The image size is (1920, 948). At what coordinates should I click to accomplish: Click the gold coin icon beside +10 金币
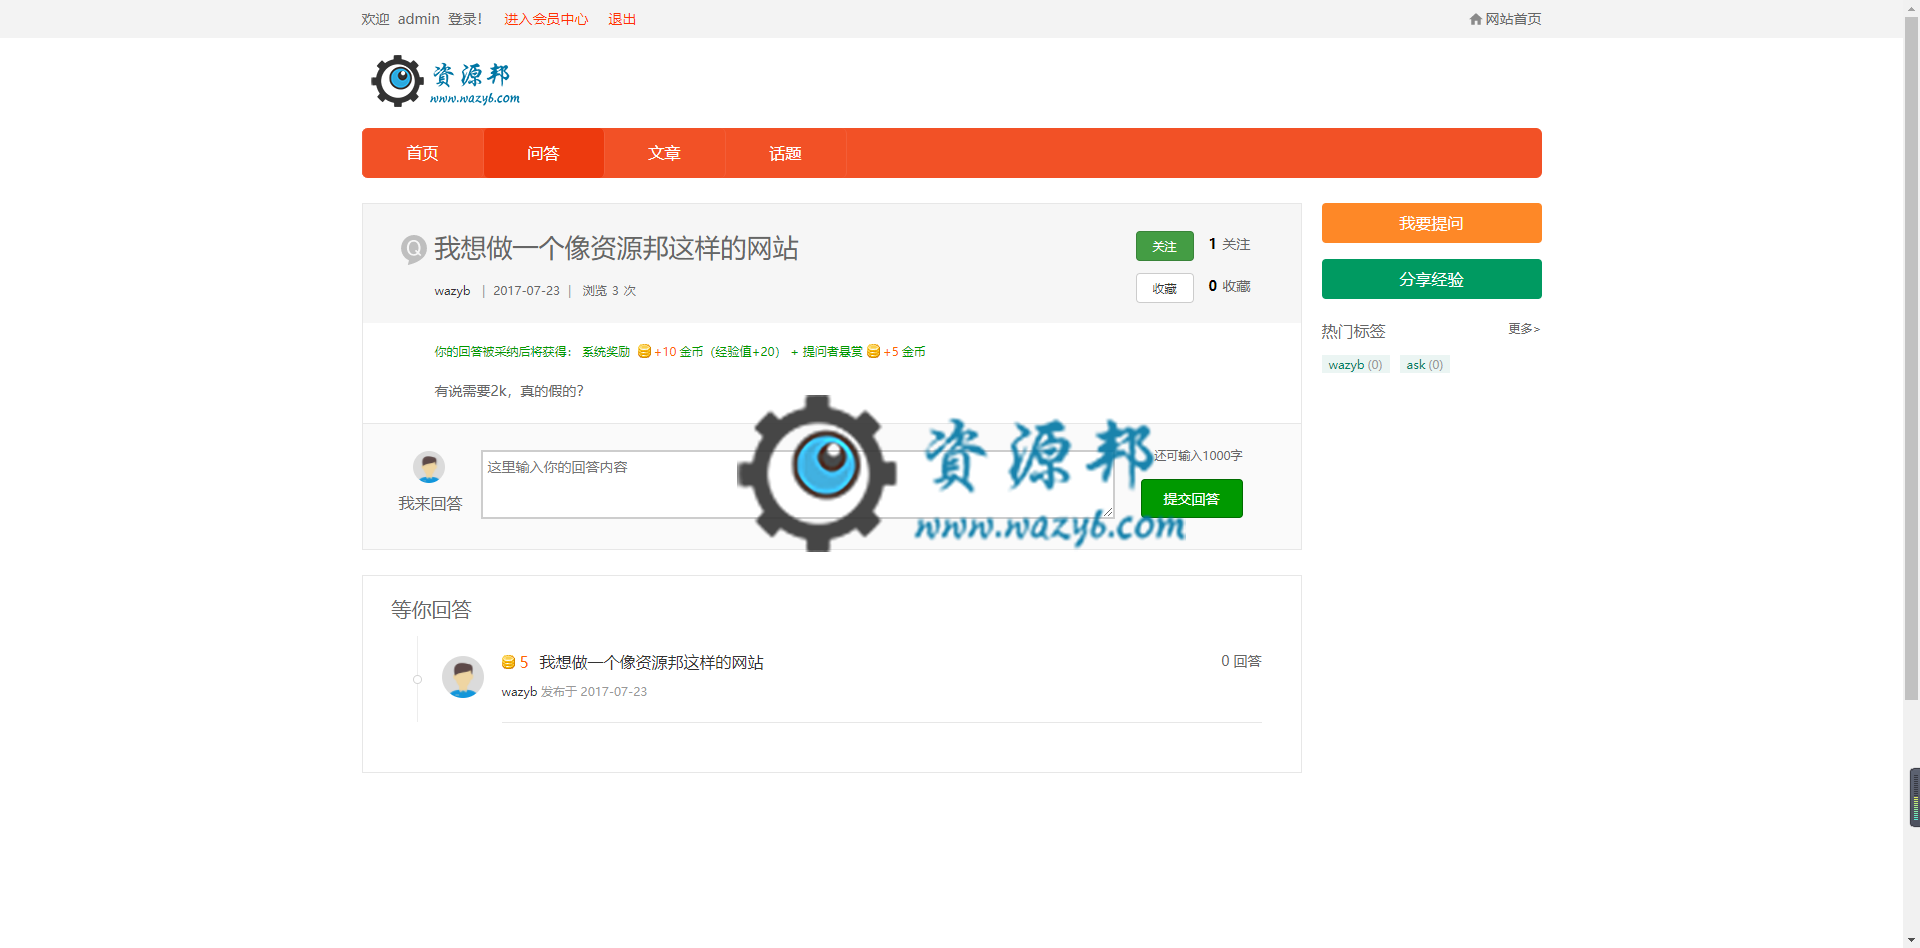(644, 351)
